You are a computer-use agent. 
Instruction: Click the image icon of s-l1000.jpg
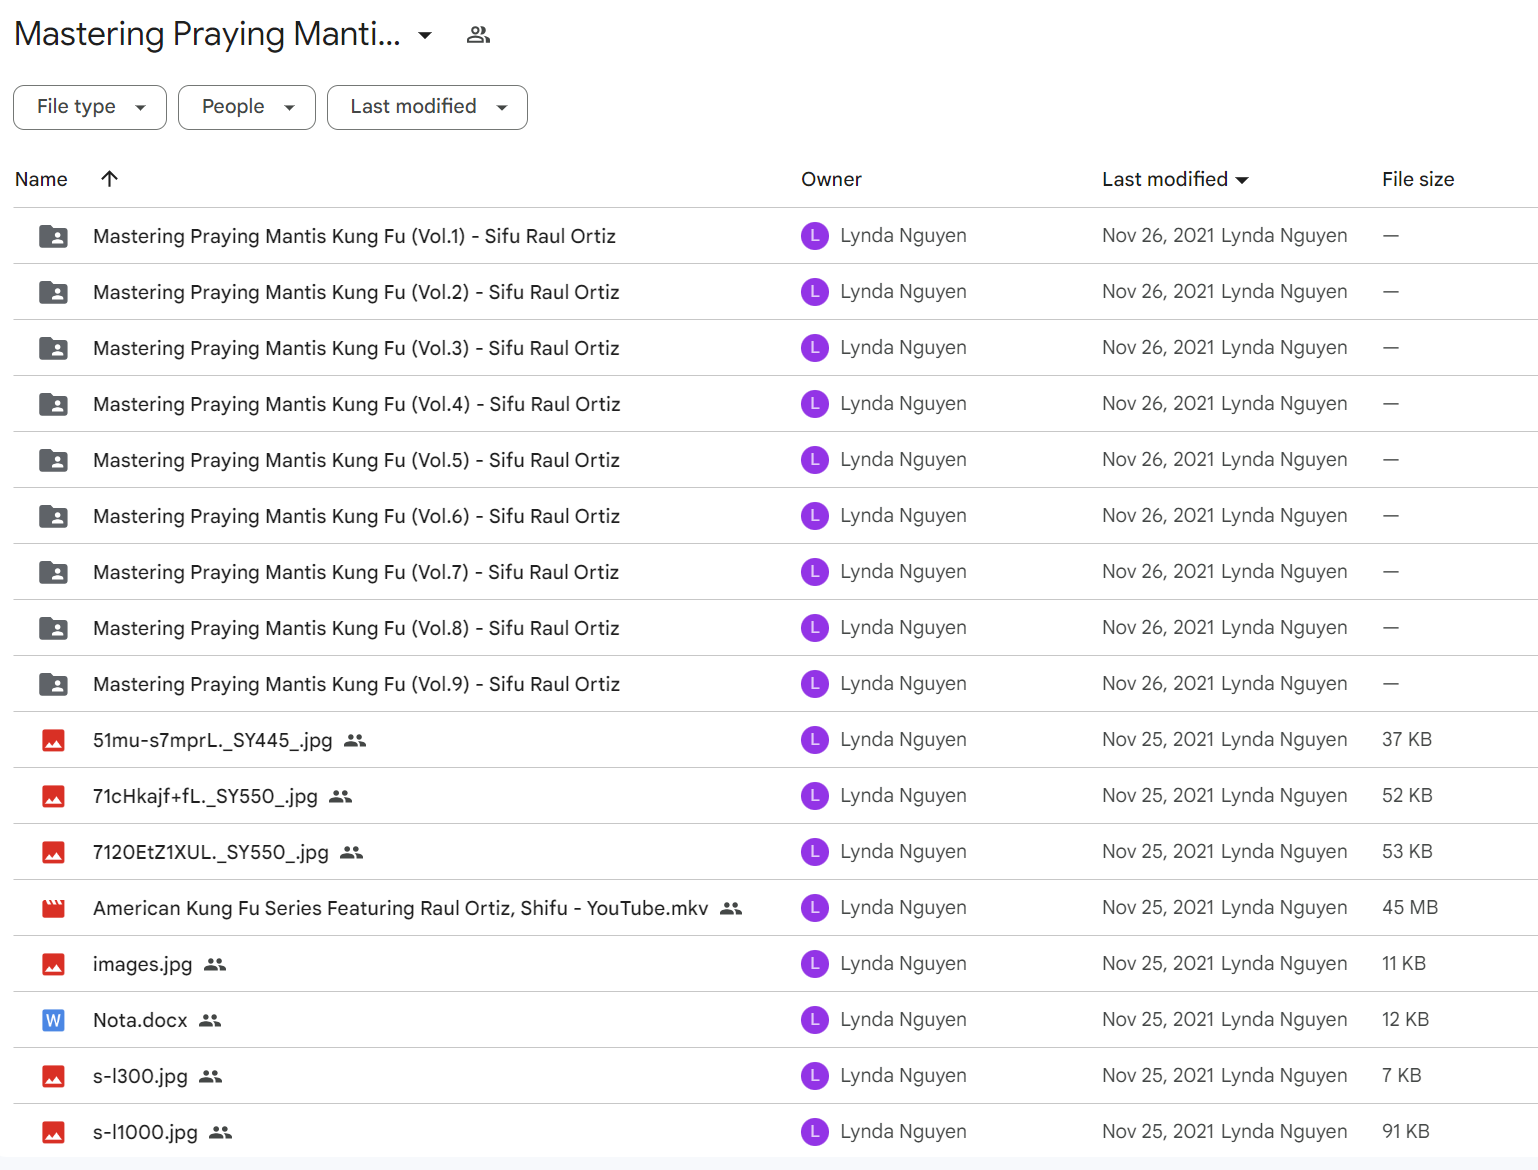pos(53,1132)
